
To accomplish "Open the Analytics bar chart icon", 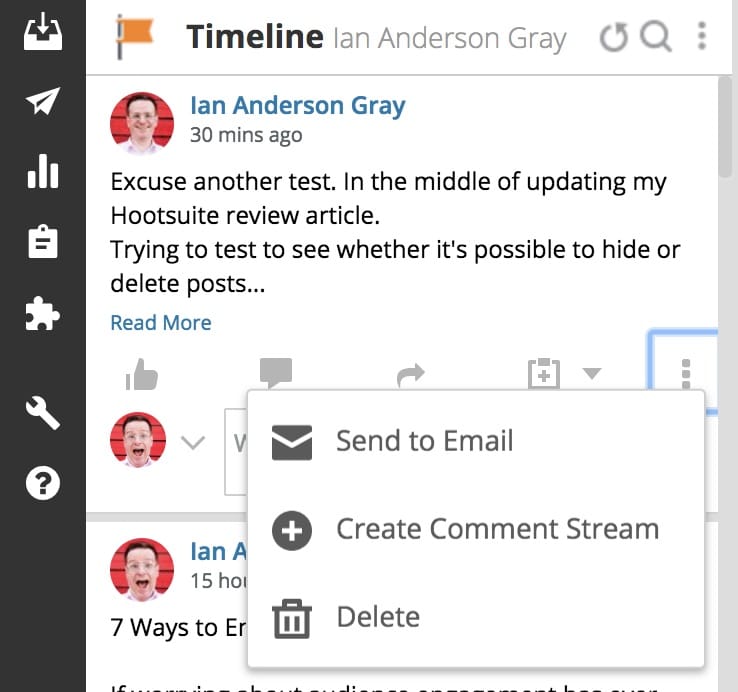I will [x=43, y=171].
